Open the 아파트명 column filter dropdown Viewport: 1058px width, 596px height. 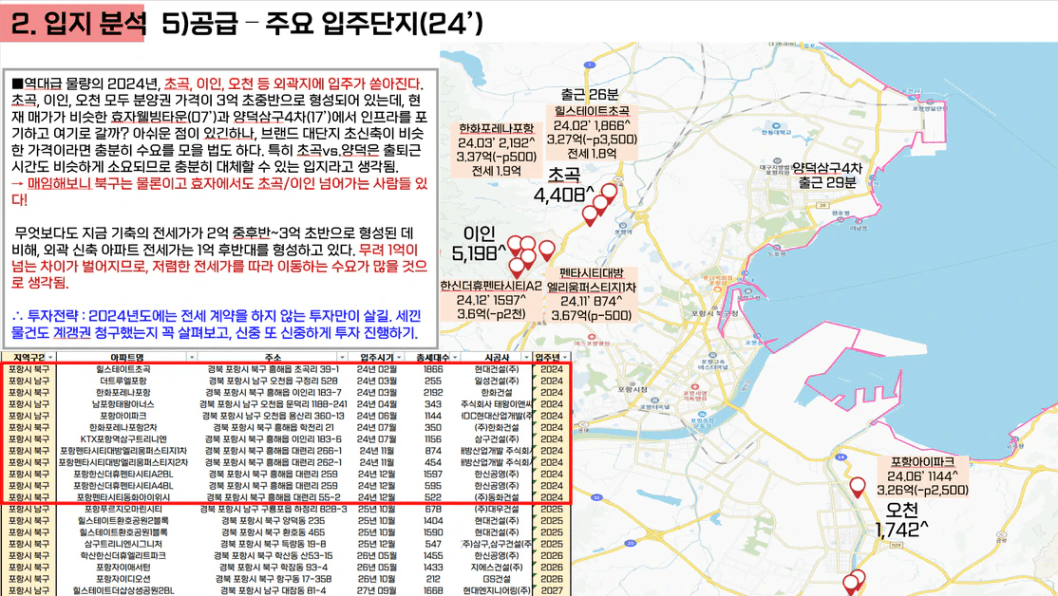click(x=192, y=356)
